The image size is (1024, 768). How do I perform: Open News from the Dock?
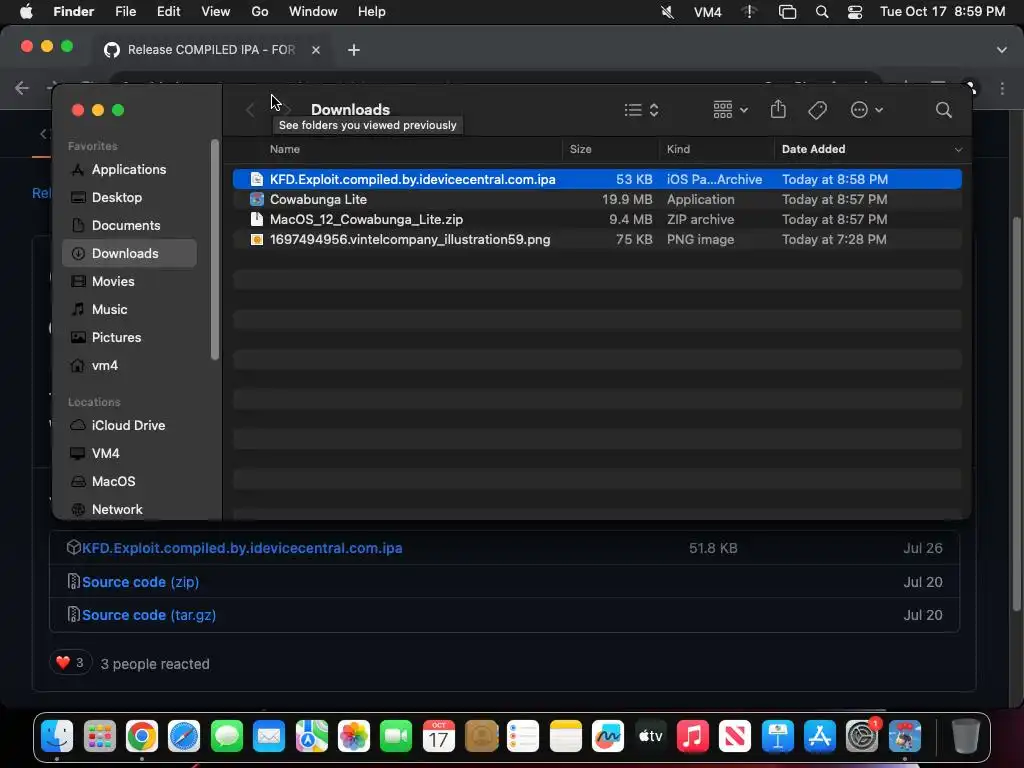(735, 736)
